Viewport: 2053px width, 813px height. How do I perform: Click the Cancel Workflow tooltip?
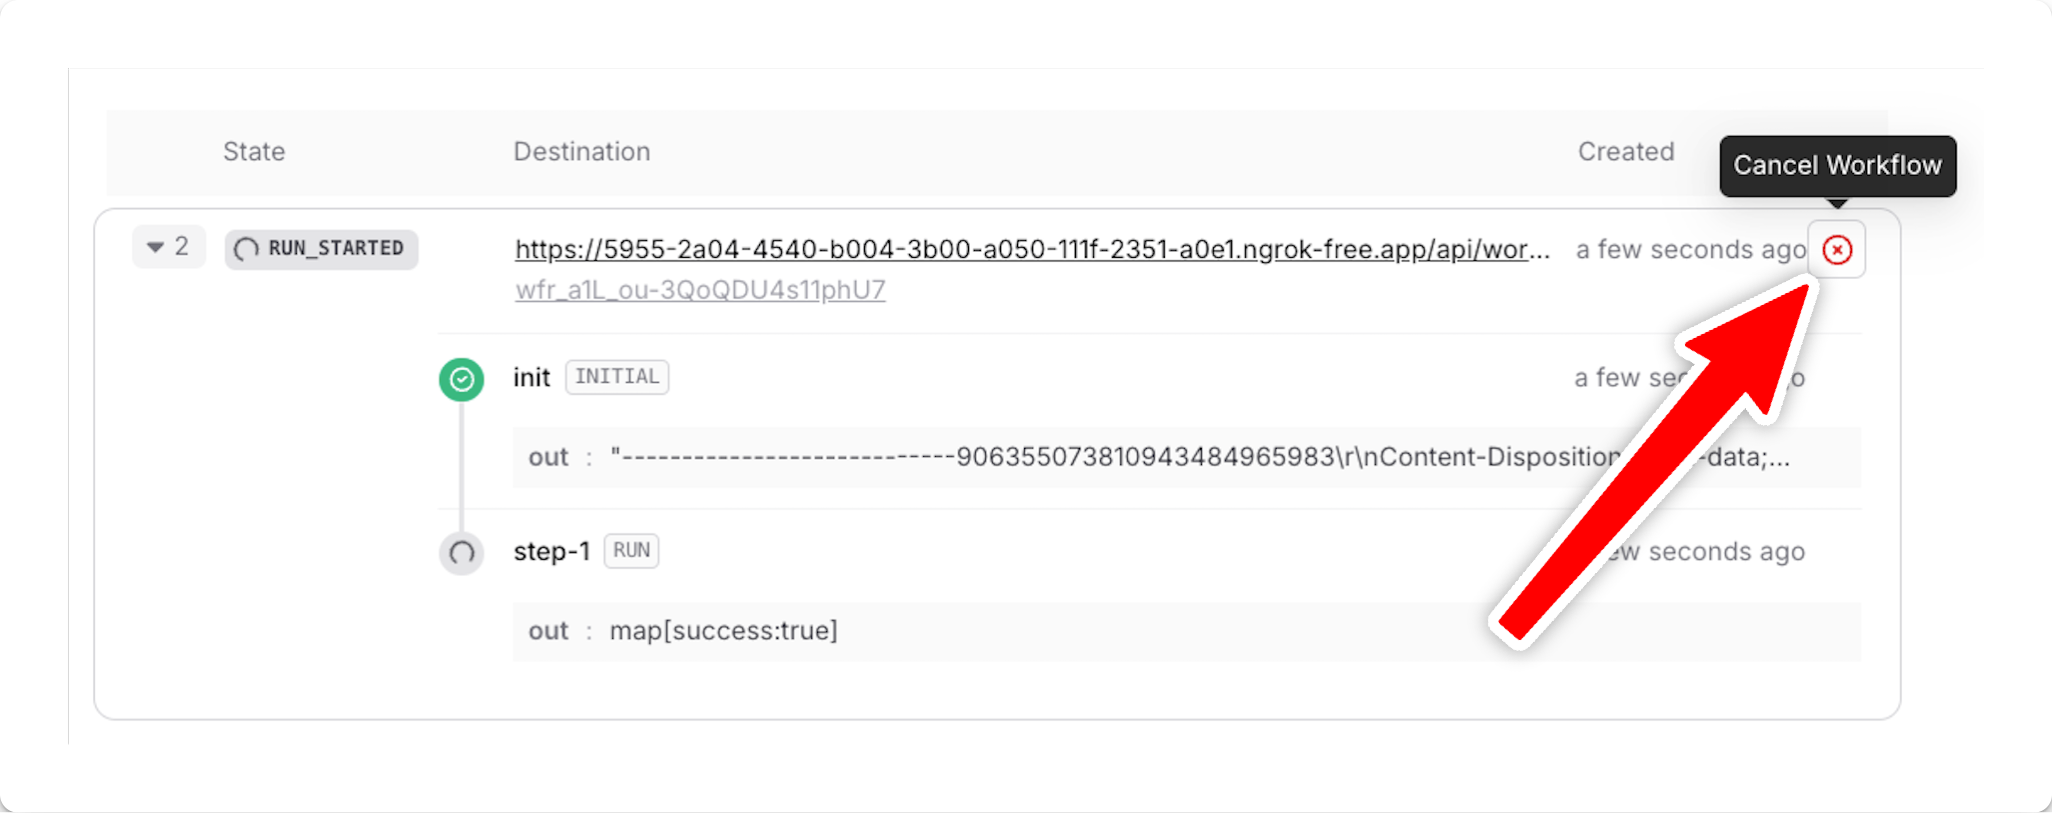[1837, 166]
